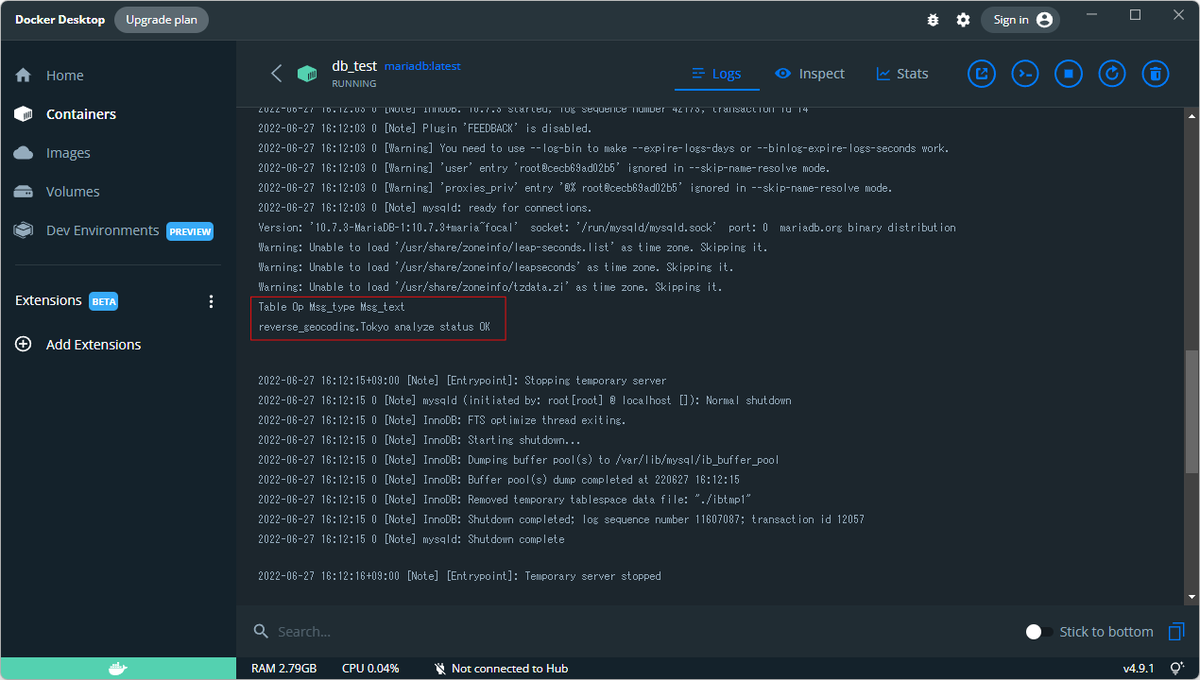This screenshot has width=1200, height=680.
Task: Click the CPU 0.04% indicator
Action: point(370,668)
